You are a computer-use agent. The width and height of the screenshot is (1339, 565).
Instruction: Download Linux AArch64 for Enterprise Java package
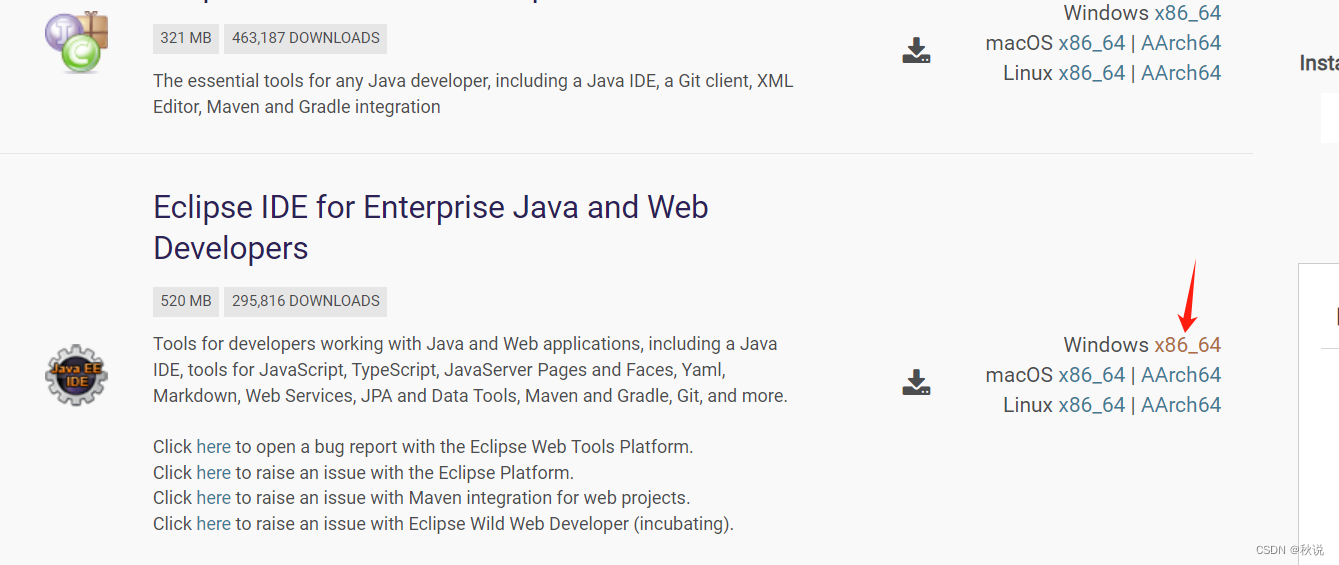(1181, 405)
